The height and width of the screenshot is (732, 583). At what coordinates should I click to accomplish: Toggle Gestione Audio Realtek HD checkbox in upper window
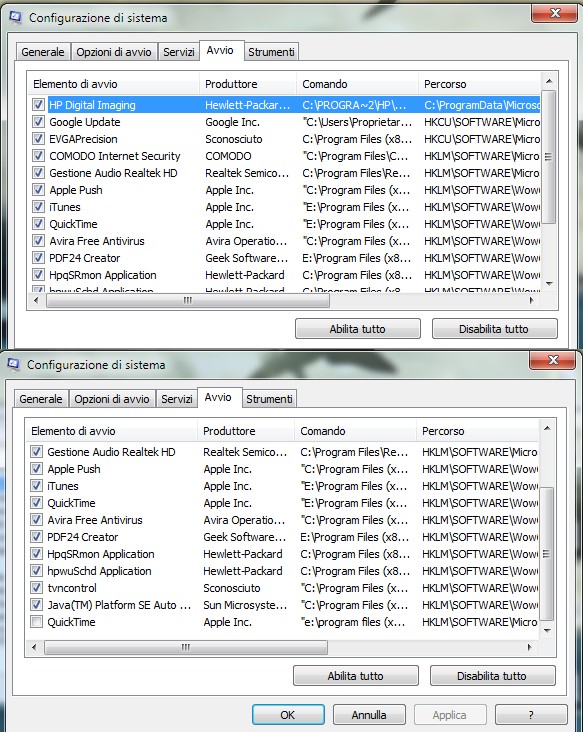coord(38,173)
